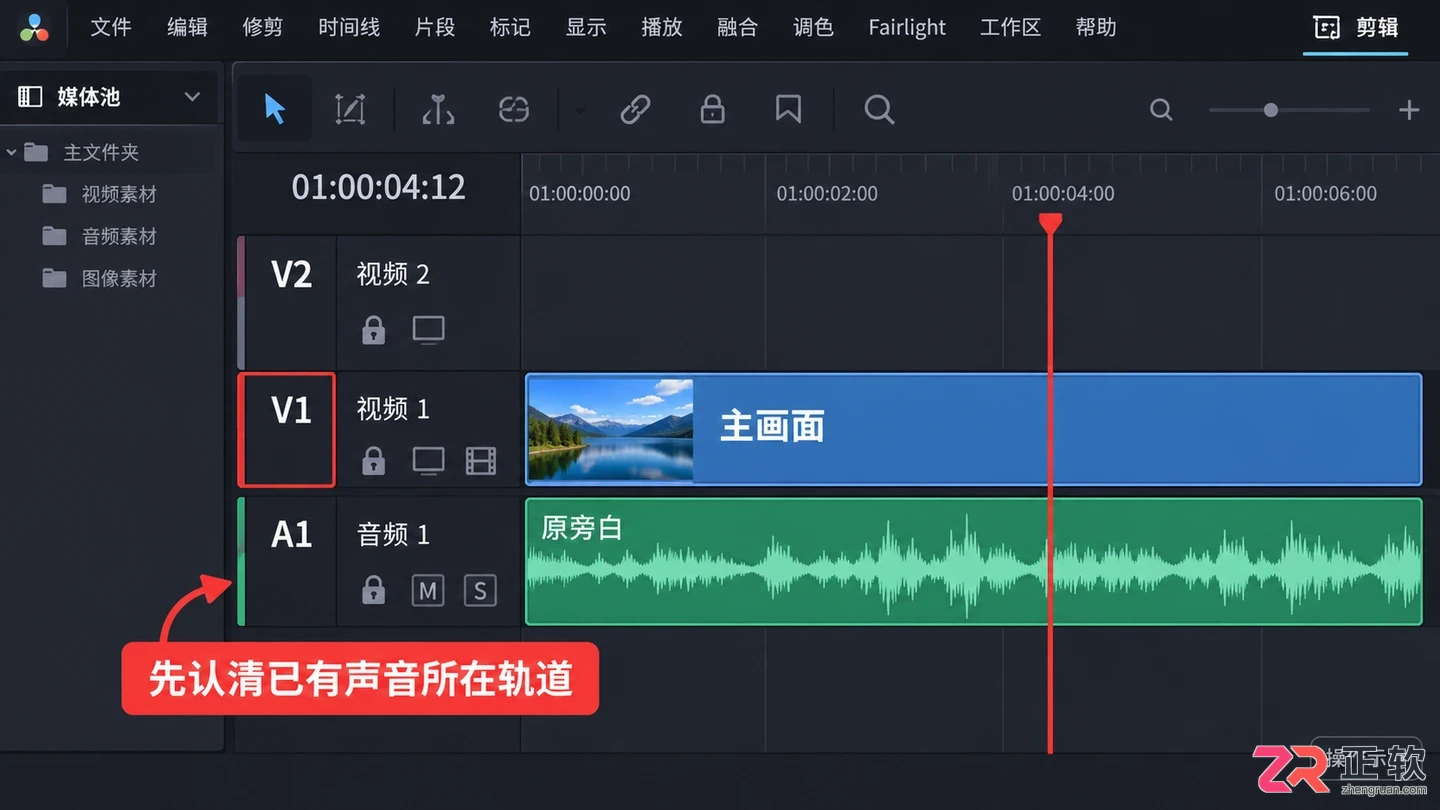Toggle 视频 2 track monitor icon
Image resolution: width=1440 pixels, height=810 pixels.
pos(428,330)
